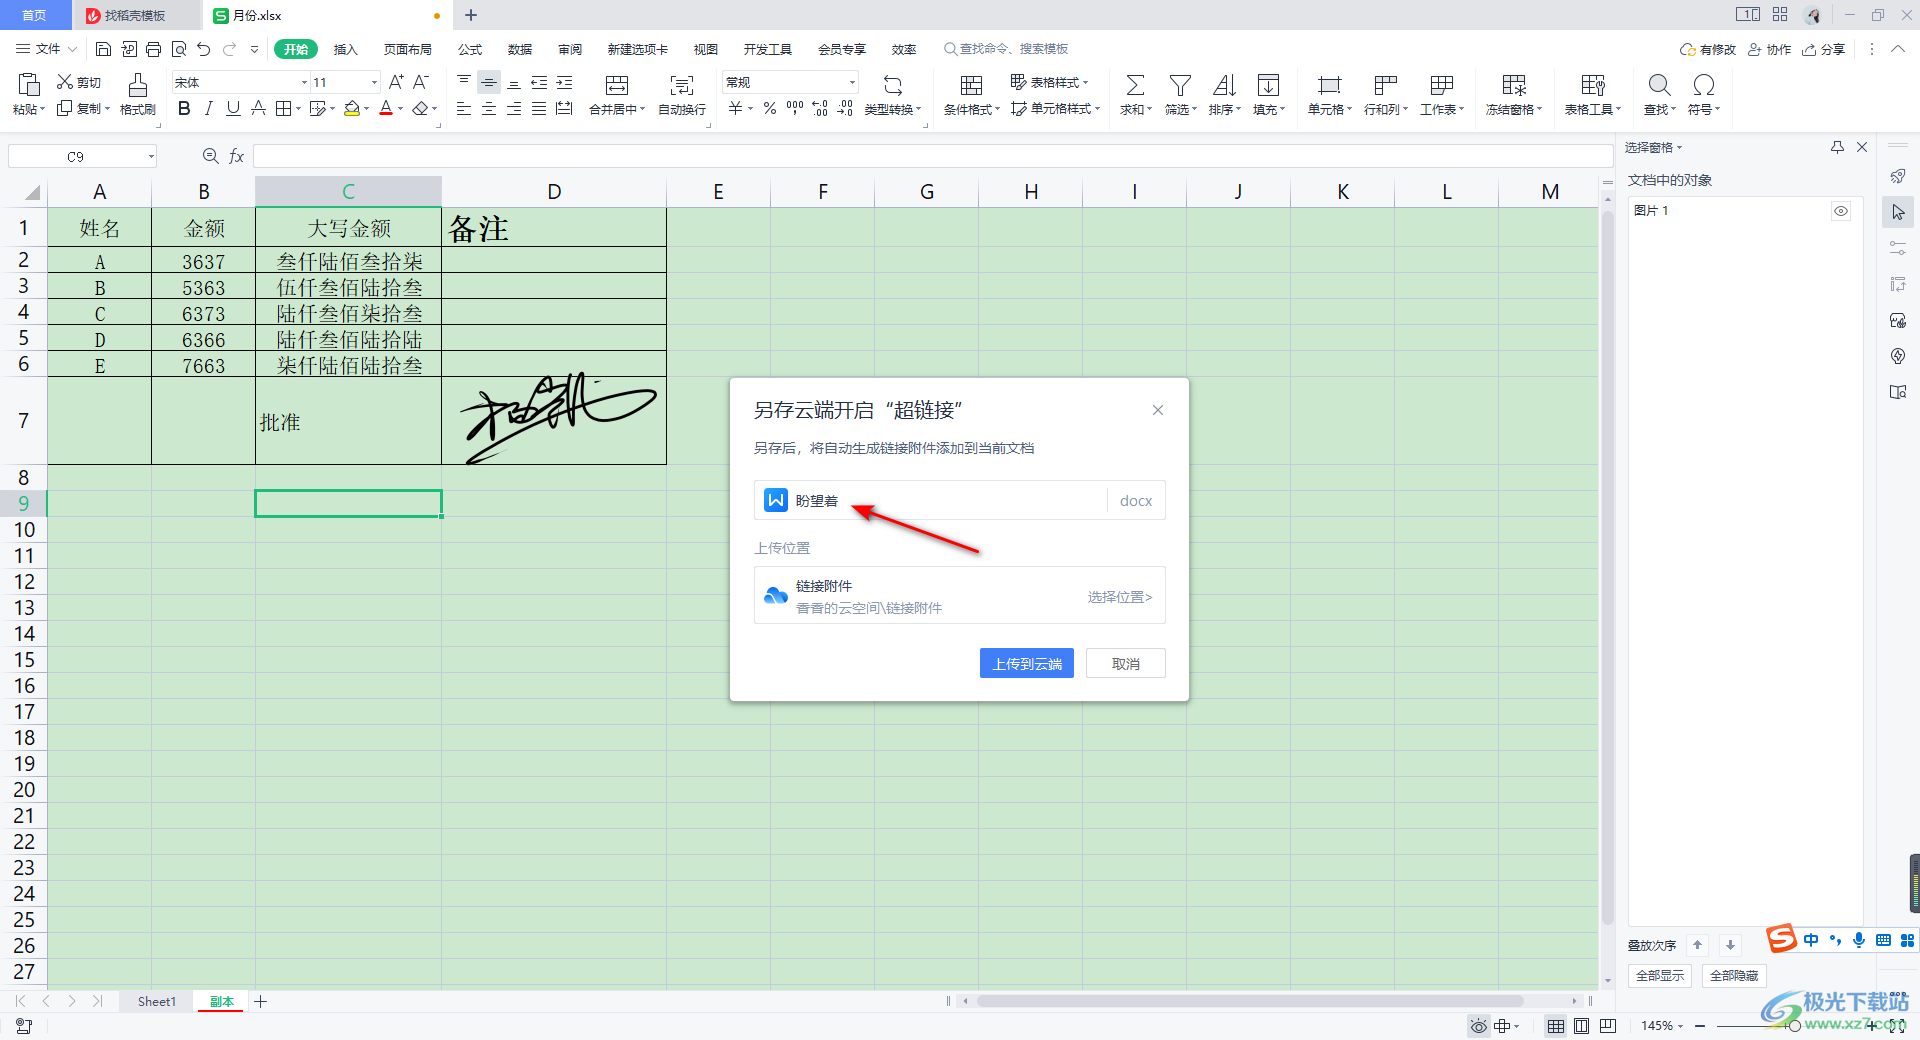Click the Undo arrow icon
Viewport: 1920px width, 1040px height.
(204, 49)
